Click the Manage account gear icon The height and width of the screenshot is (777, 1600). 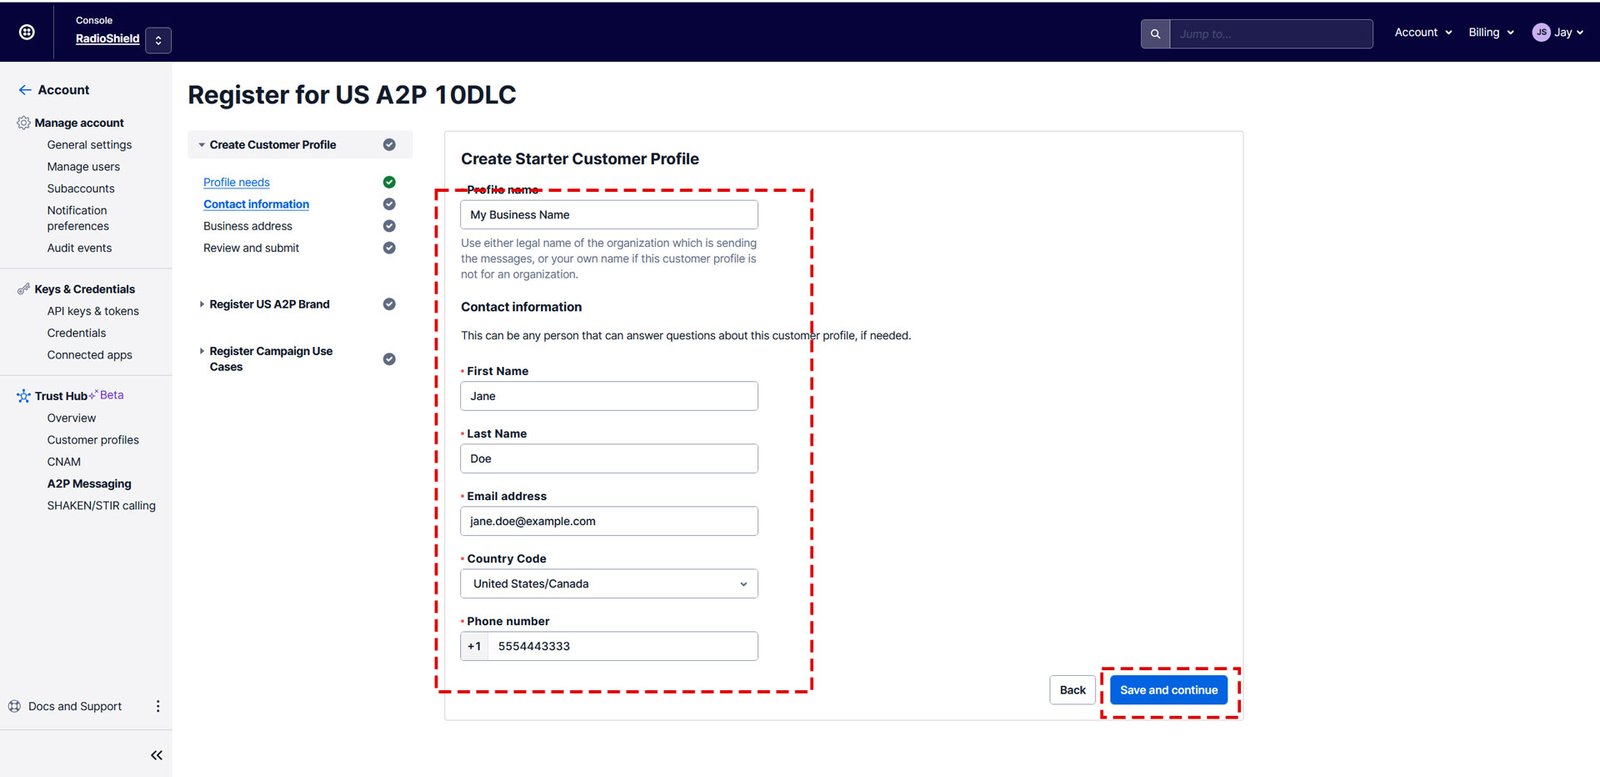24,123
